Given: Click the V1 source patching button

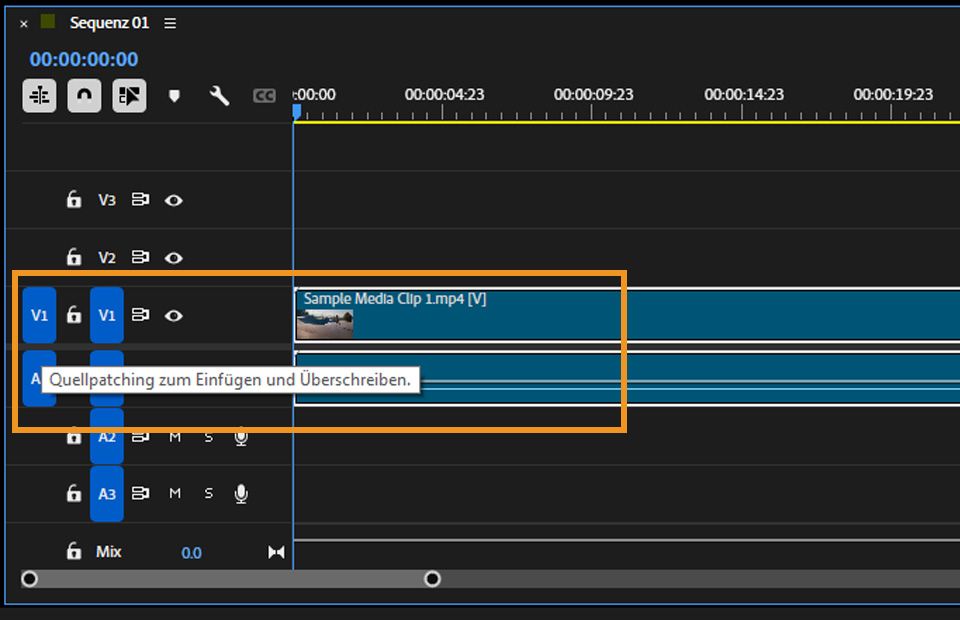Looking at the screenshot, I should 39,316.
